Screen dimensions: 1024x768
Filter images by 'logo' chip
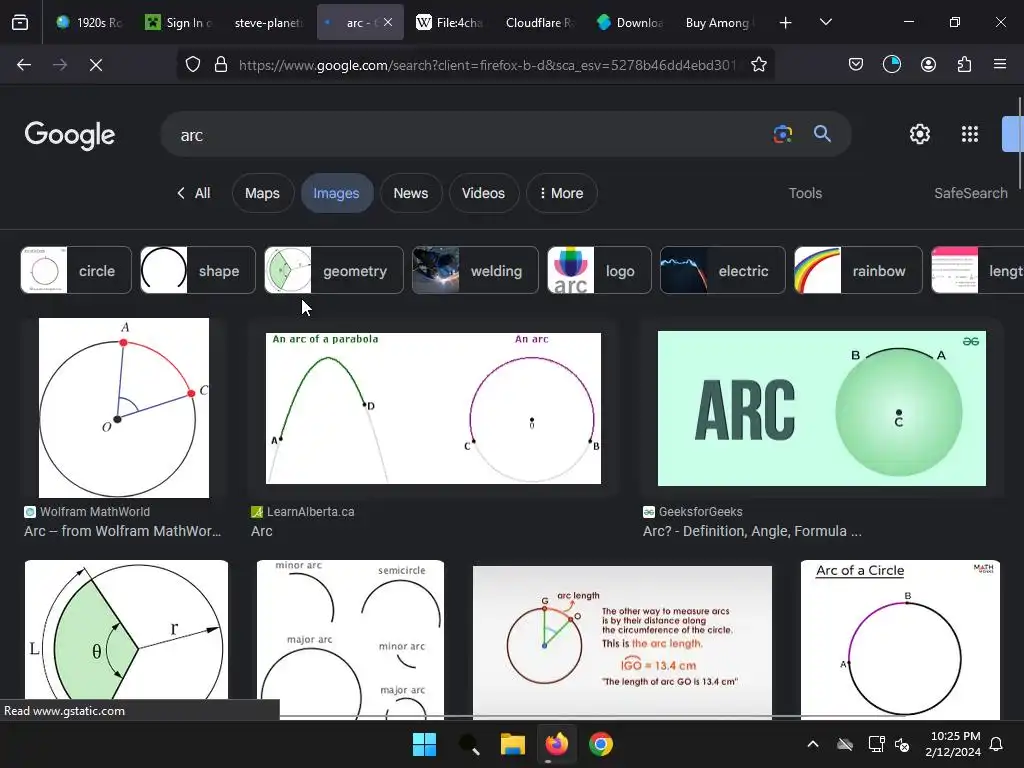pyautogui.click(x=600, y=270)
